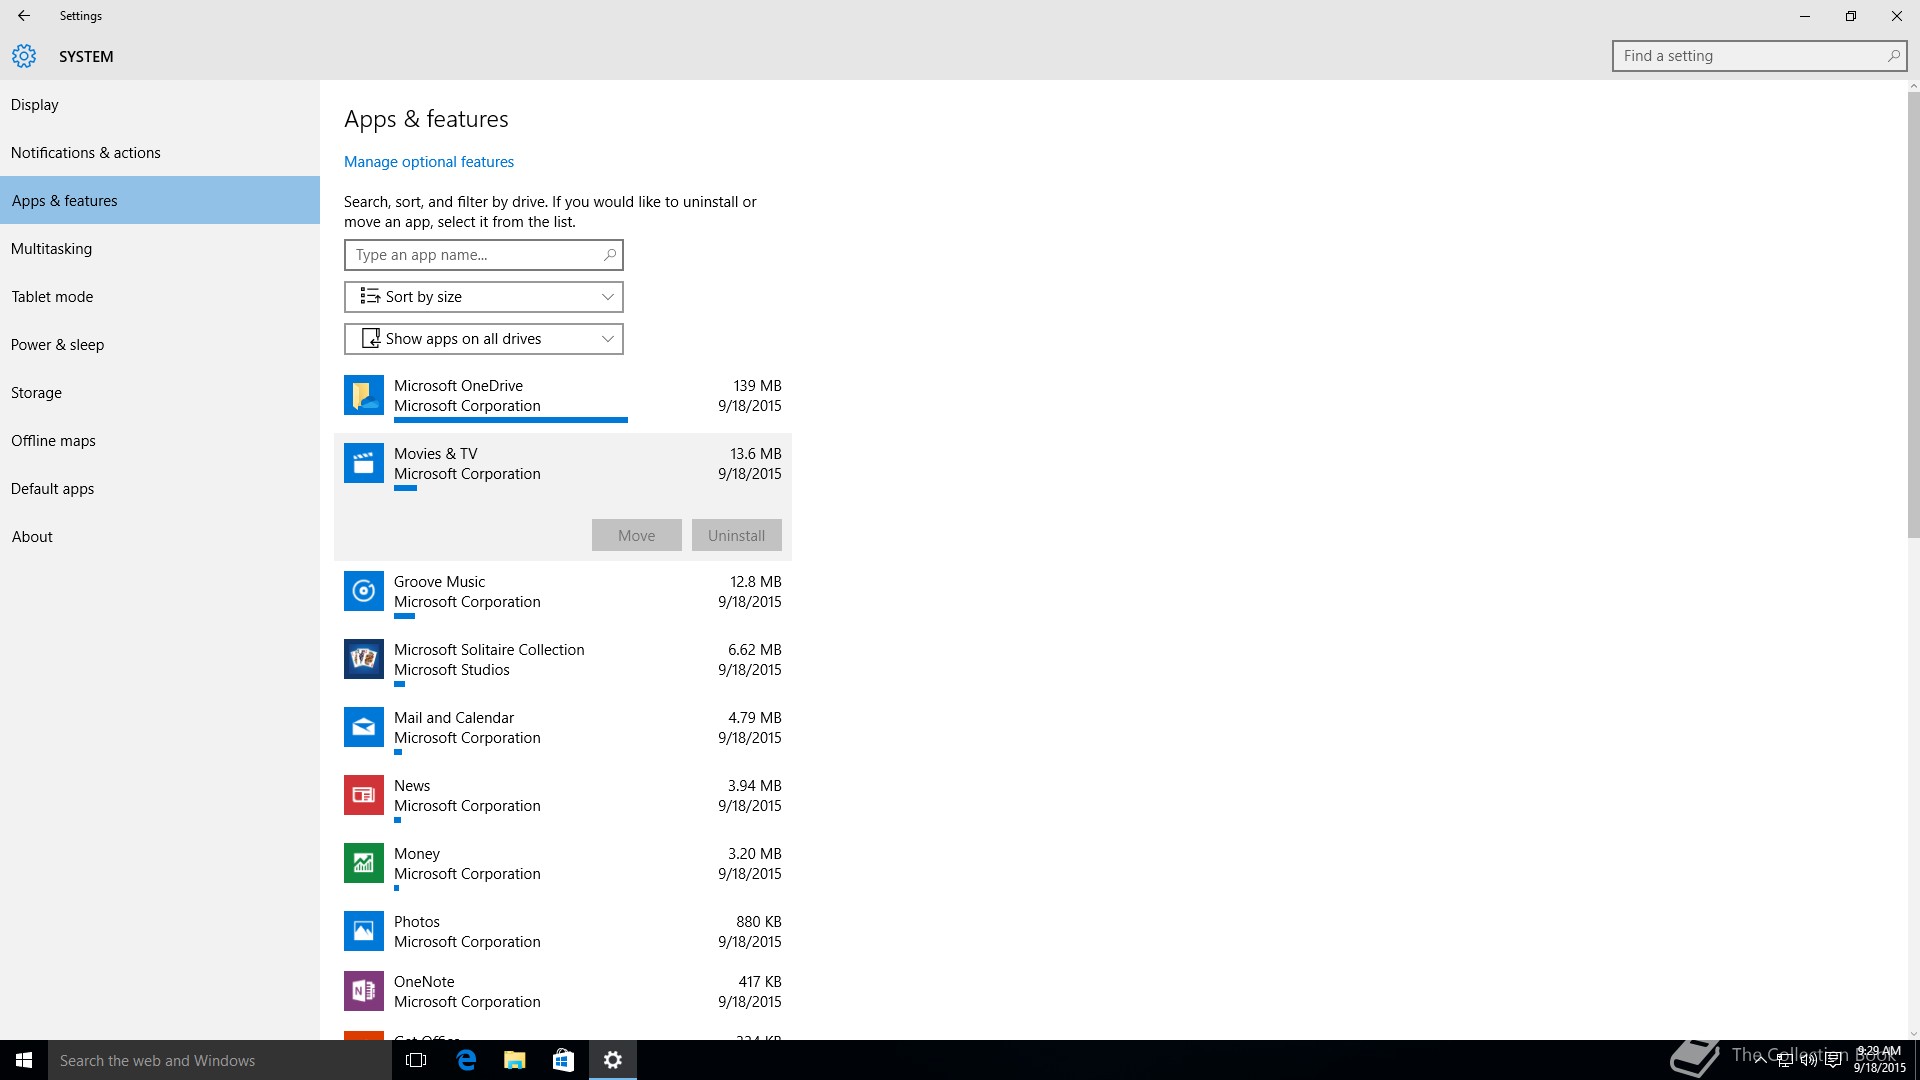Select the Photos entry name
Image resolution: width=1920 pixels, height=1080 pixels.
[x=417, y=922]
